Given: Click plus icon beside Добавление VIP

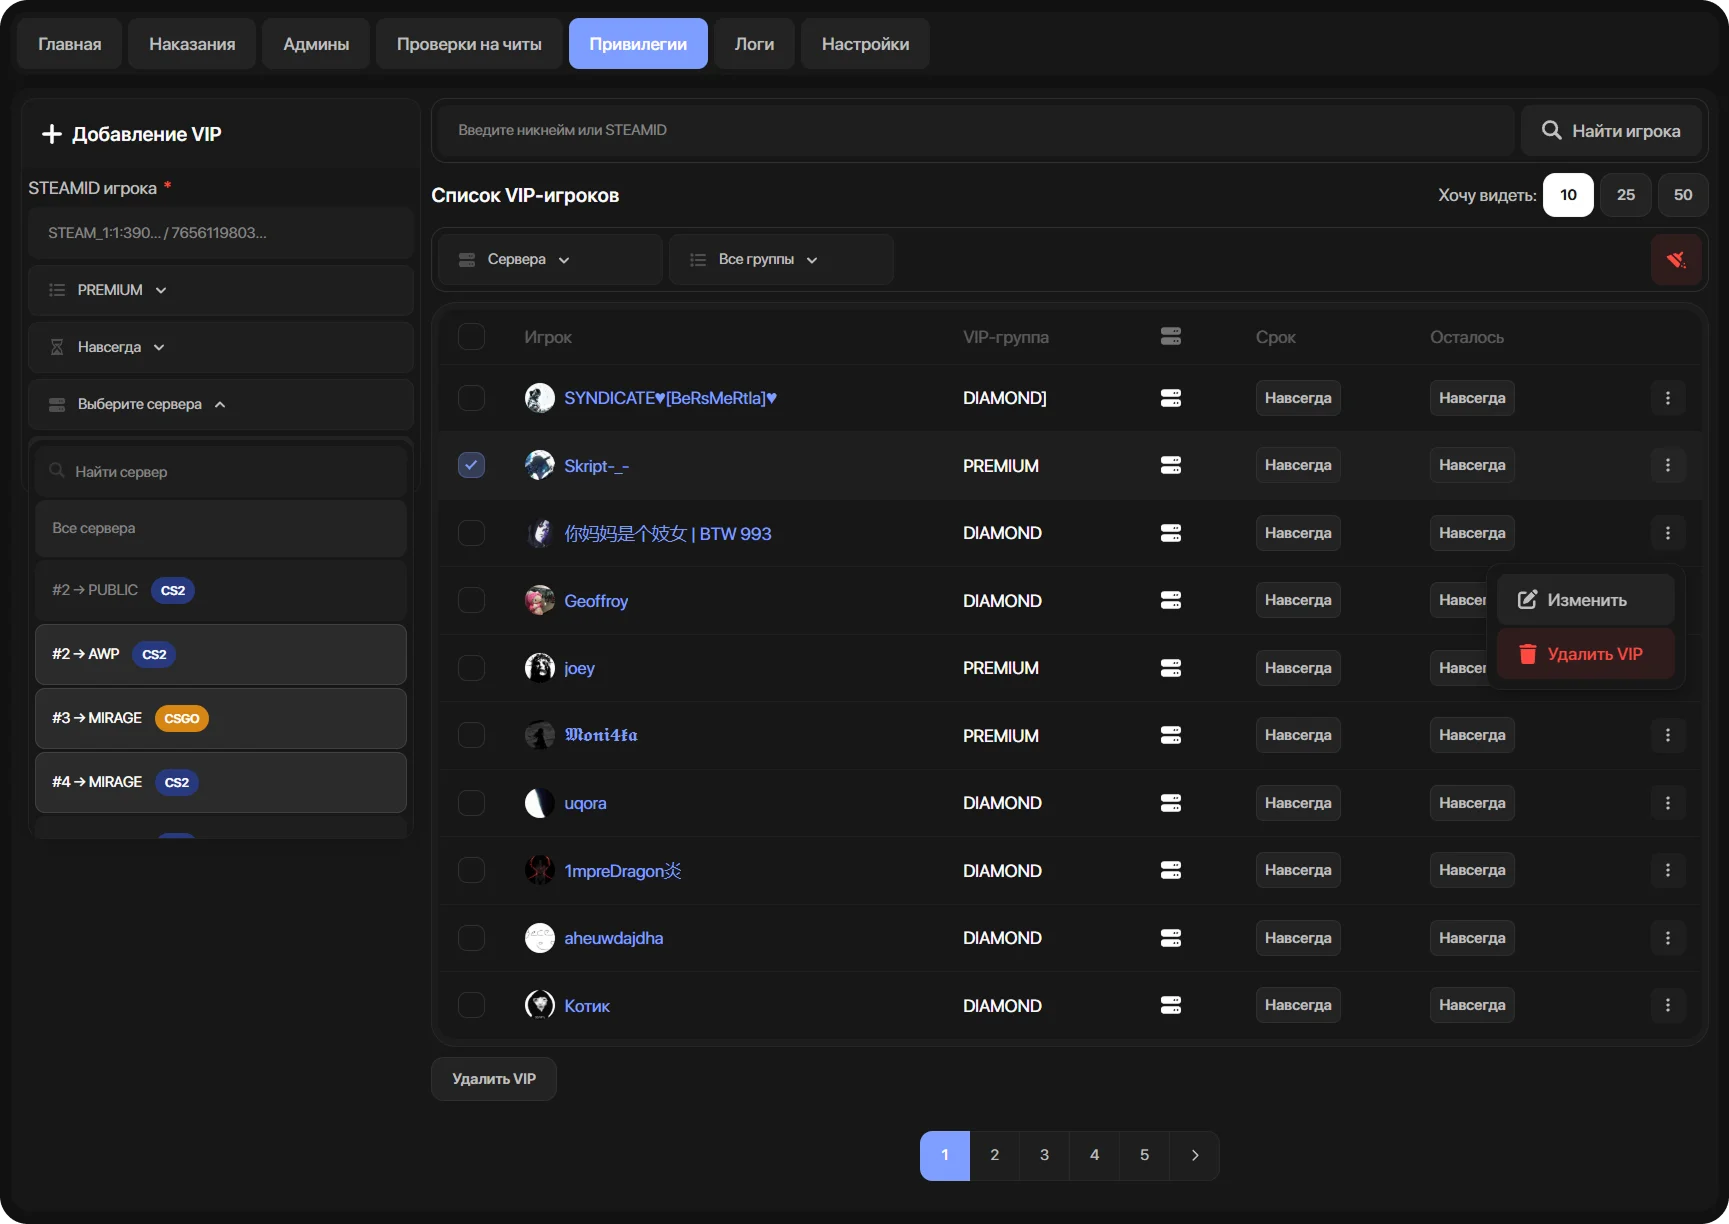Looking at the screenshot, I should 52,134.
